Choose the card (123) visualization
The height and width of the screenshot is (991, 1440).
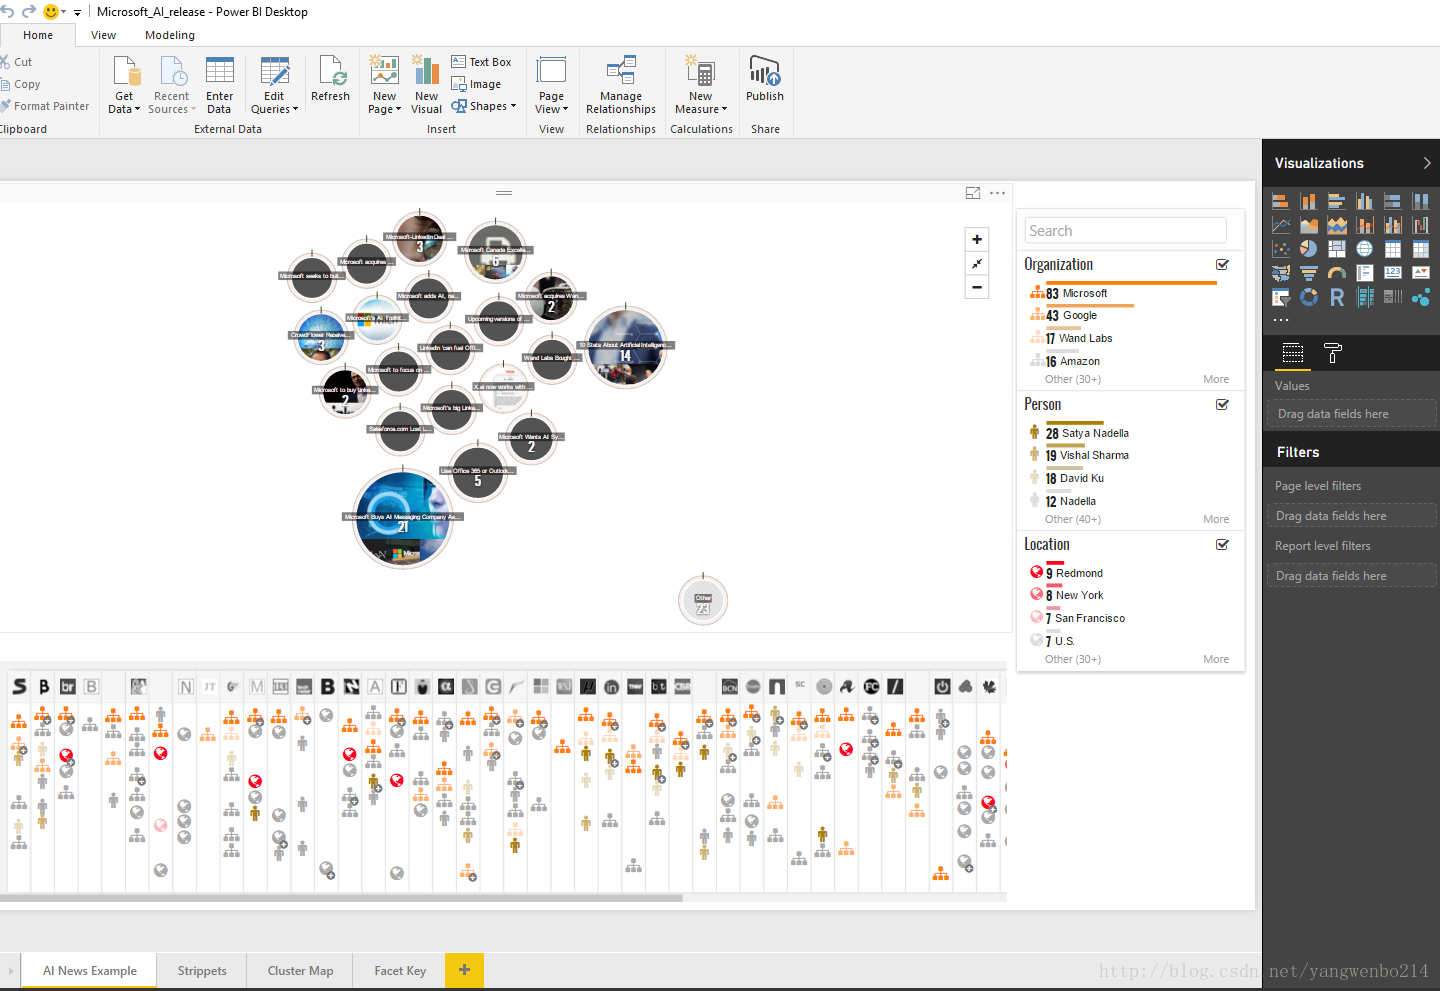(x=1392, y=272)
